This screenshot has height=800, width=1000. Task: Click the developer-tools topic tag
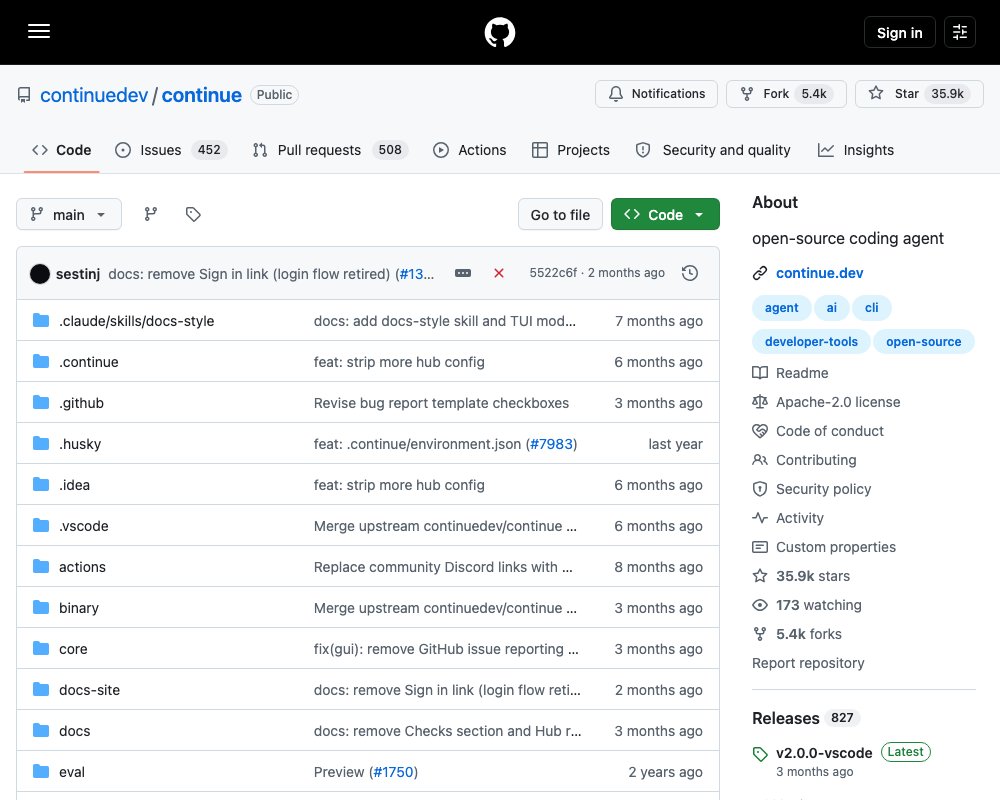[811, 341]
